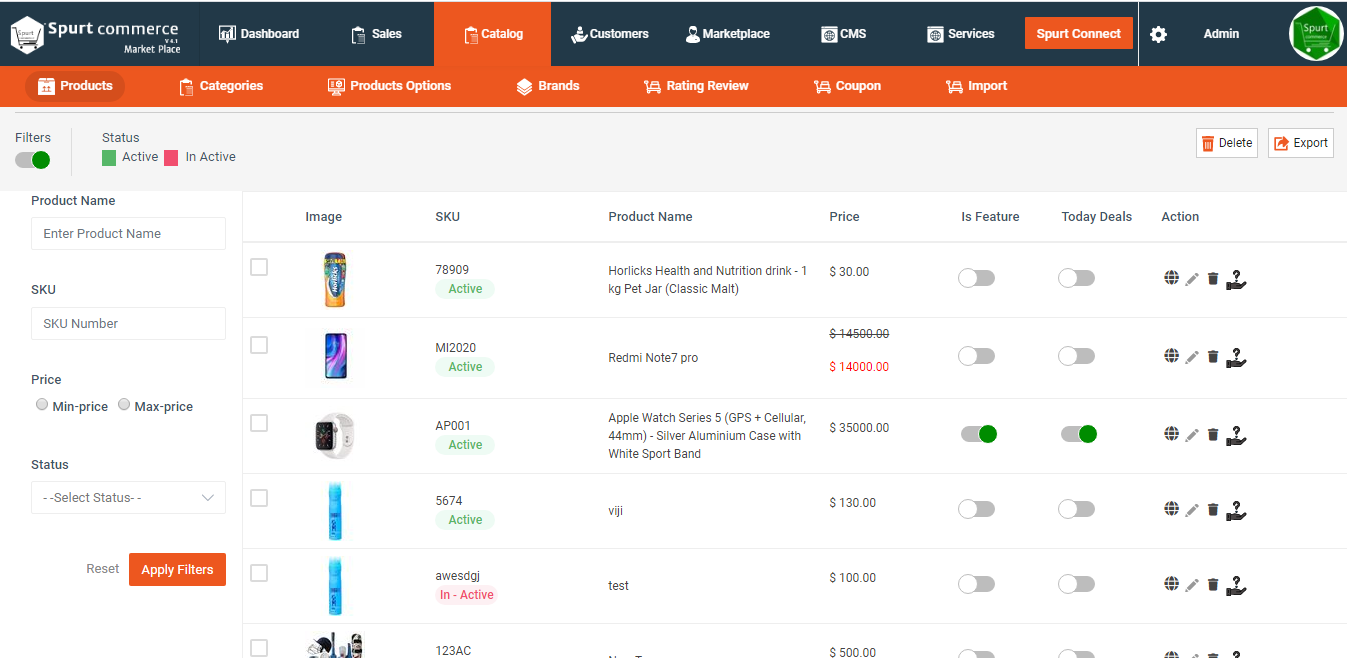Delete Horlicks product using trash icon
Image resolution: width=1347 pixels, height=658 pixels.
pyautogui.click(x=1213, y=279)
